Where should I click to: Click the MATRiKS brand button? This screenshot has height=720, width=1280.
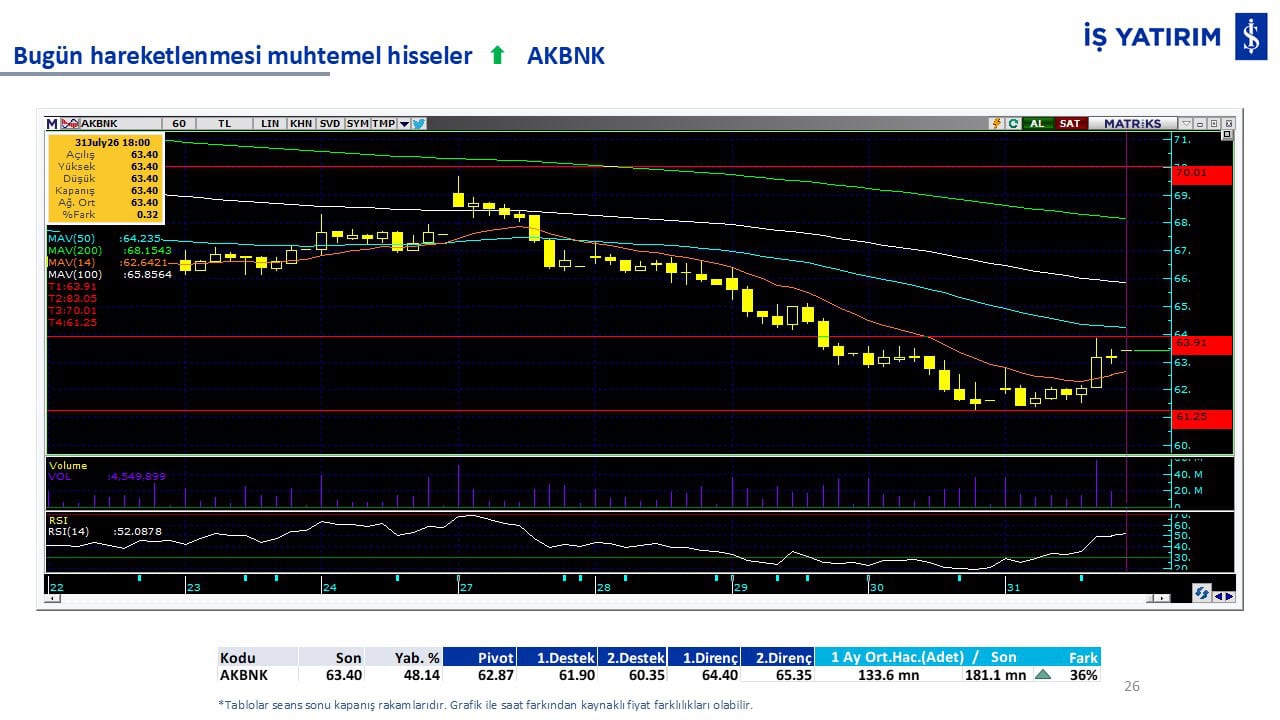(x=1133, y=124)
